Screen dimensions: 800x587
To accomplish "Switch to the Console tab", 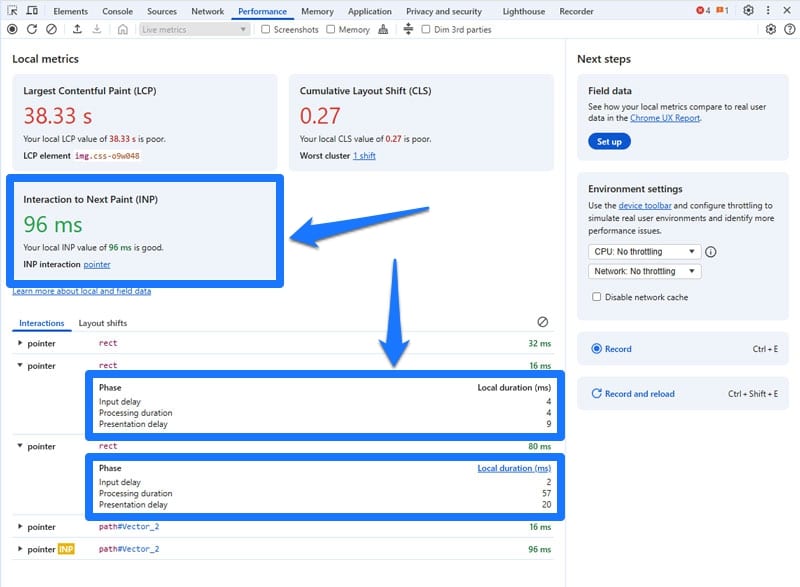I will coord(117,11).
